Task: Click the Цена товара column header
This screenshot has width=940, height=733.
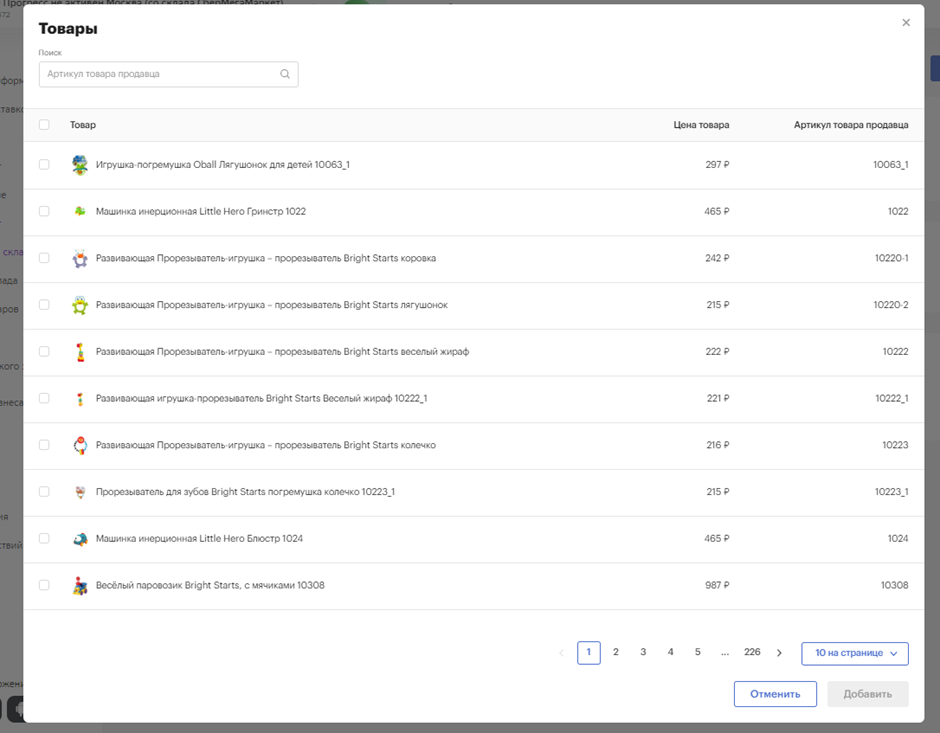Action: tap(701, 125)
